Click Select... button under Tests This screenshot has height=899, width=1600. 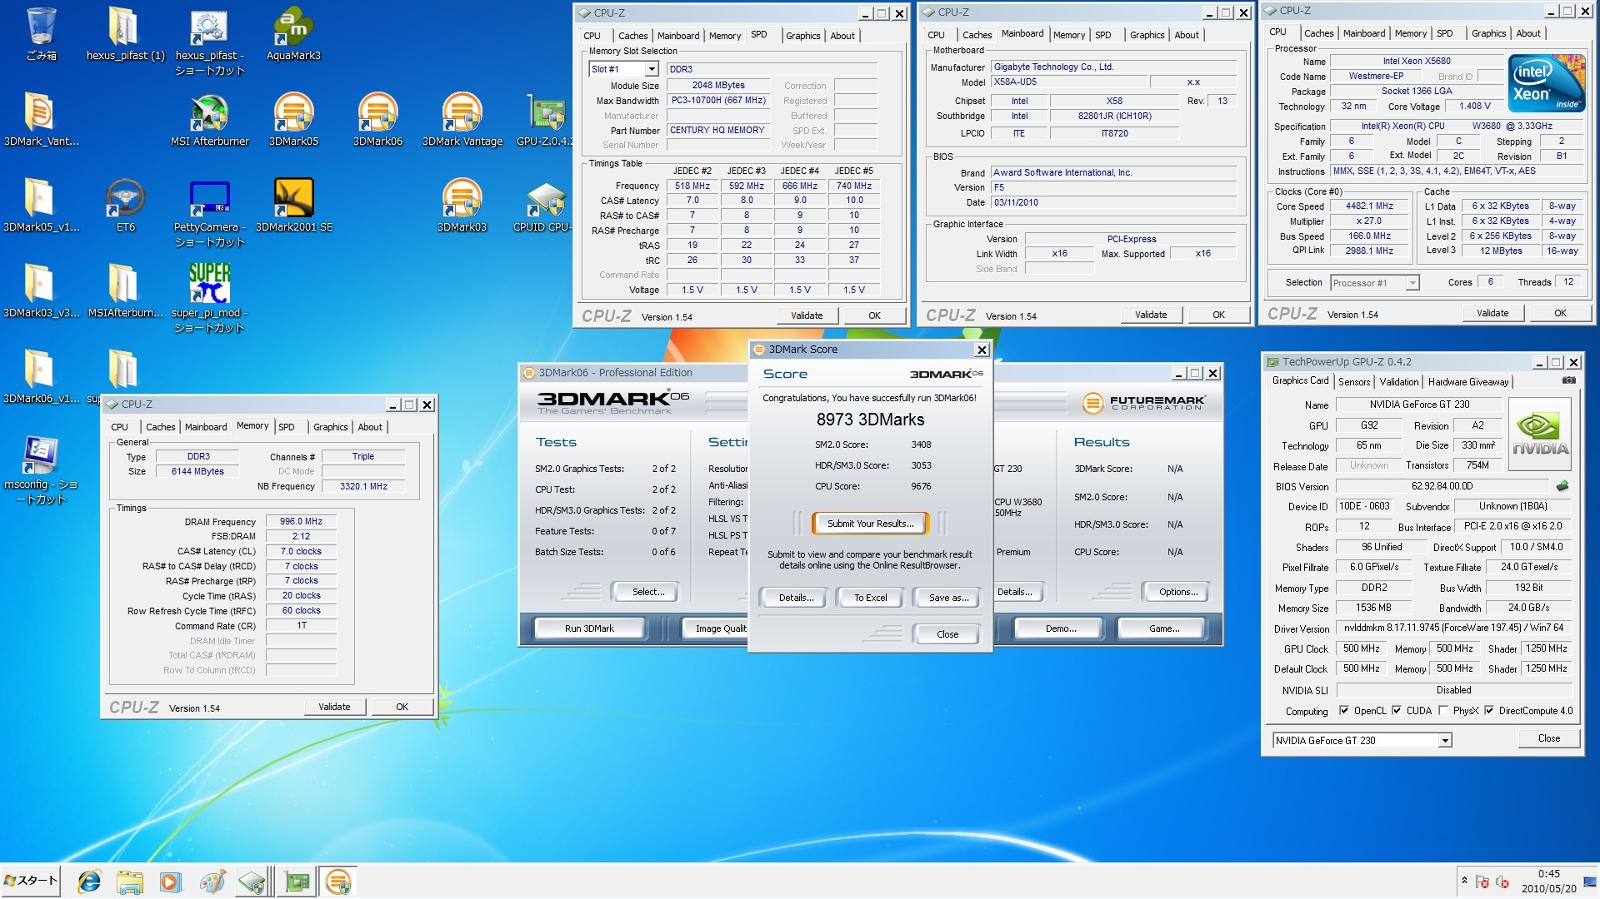click(x=647, y=592)
